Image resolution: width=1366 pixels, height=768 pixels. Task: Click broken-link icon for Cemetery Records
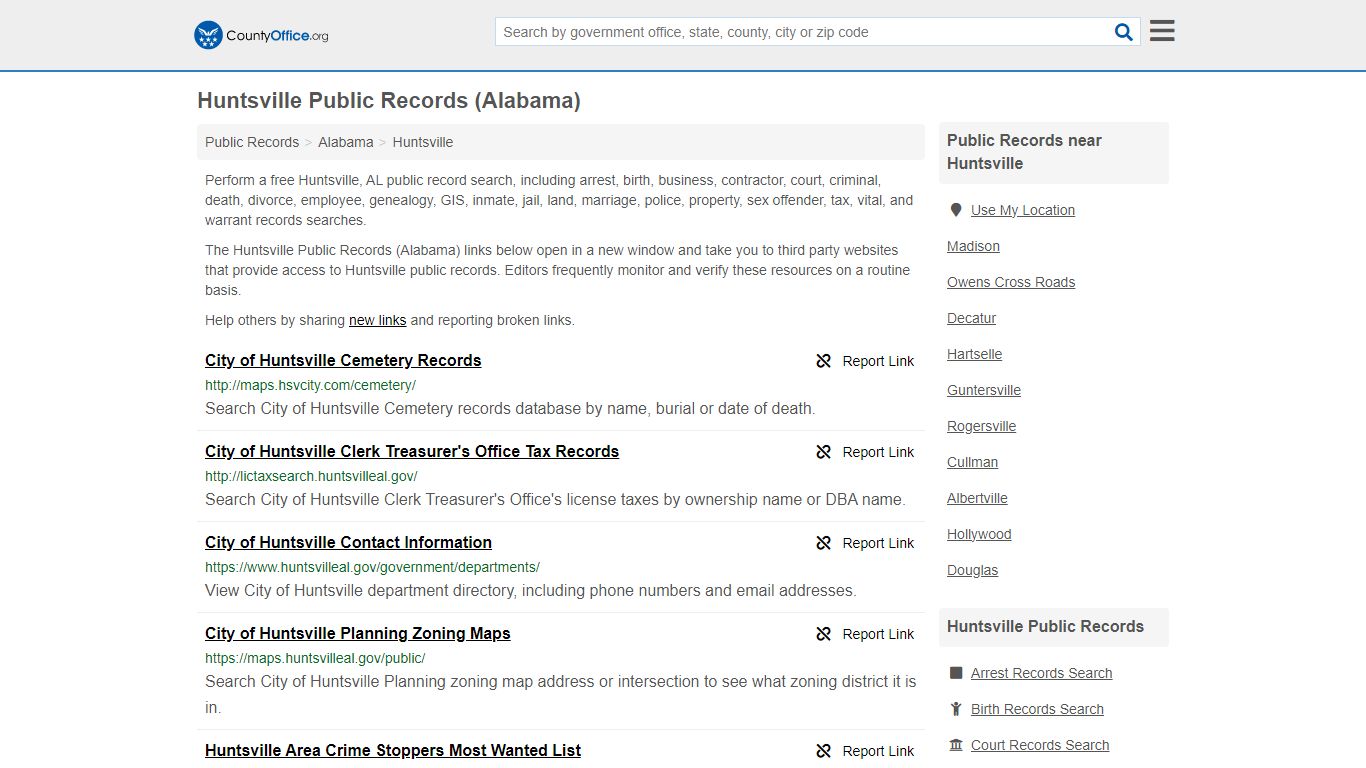coord(824,361)
